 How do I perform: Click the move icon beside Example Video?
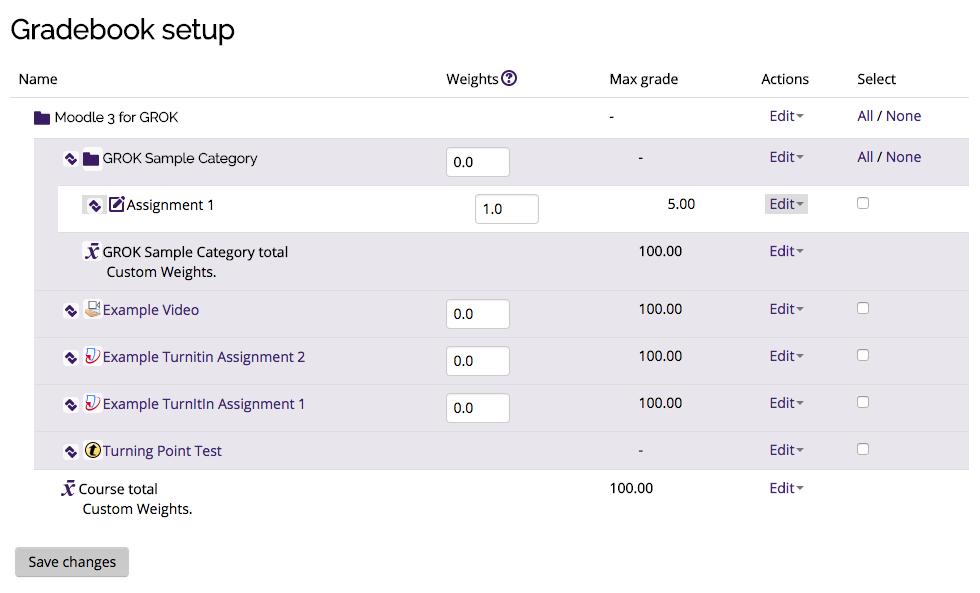(x=71, y=311)
